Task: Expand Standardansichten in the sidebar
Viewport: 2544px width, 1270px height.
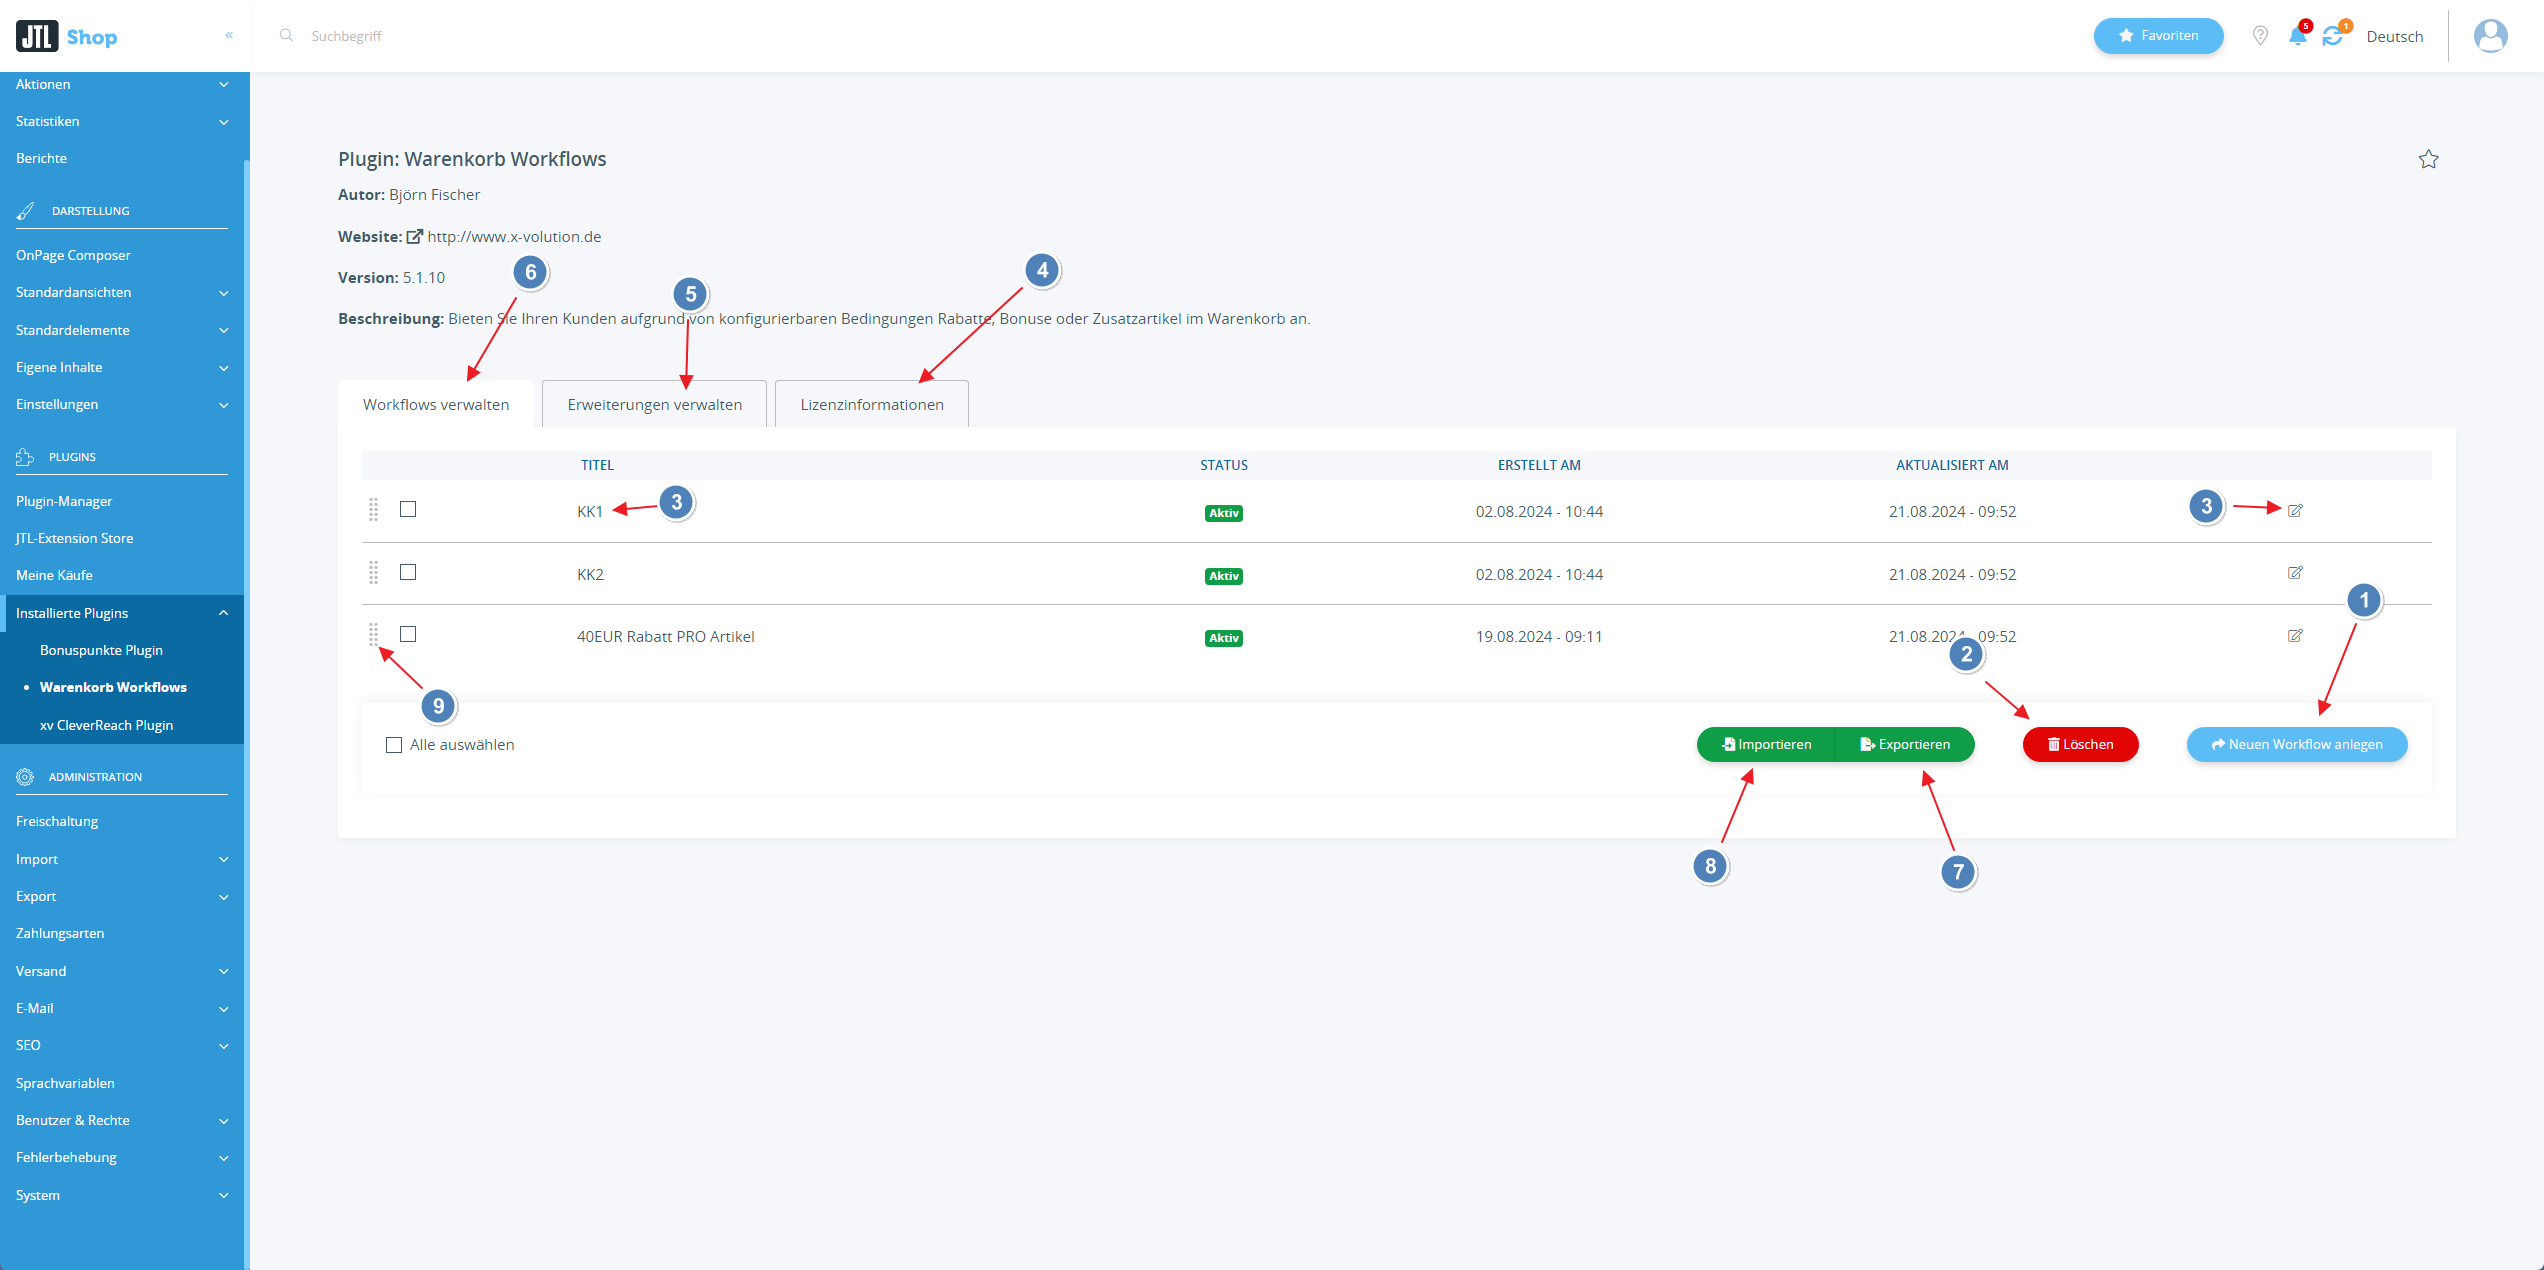Action: tap(122, 292)
